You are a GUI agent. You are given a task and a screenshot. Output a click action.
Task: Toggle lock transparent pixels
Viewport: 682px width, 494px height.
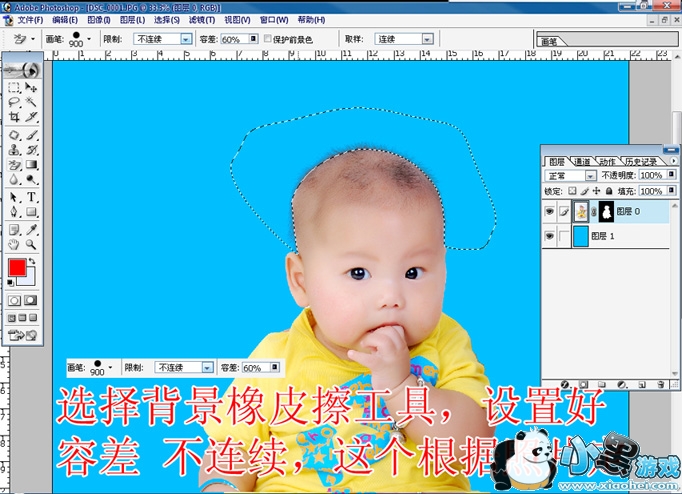[572, 191]
